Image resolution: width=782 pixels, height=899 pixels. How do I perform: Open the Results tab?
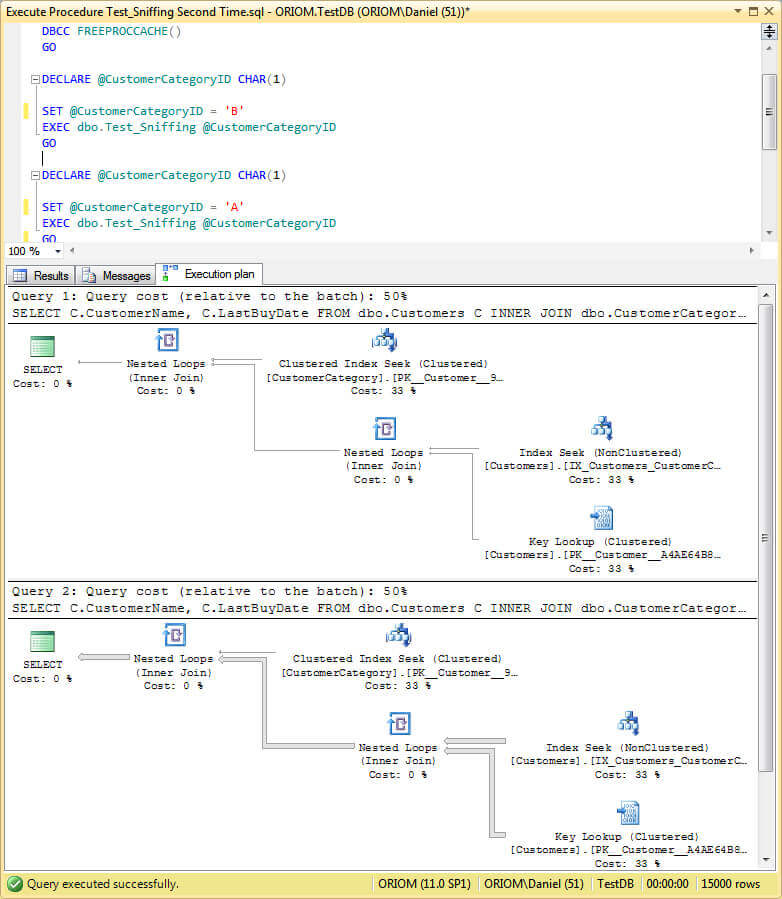41,276
